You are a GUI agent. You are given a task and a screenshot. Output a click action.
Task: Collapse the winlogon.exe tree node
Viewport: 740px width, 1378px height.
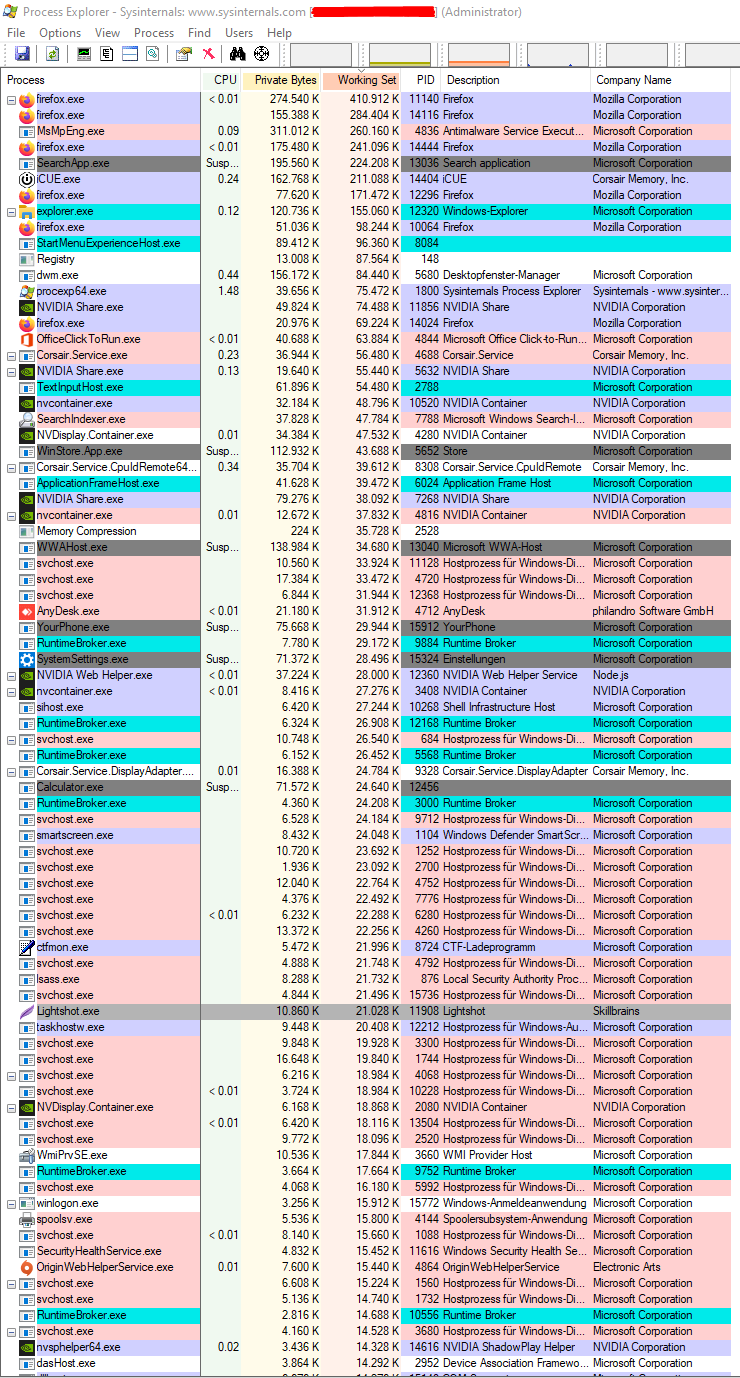pos(12,1203)
